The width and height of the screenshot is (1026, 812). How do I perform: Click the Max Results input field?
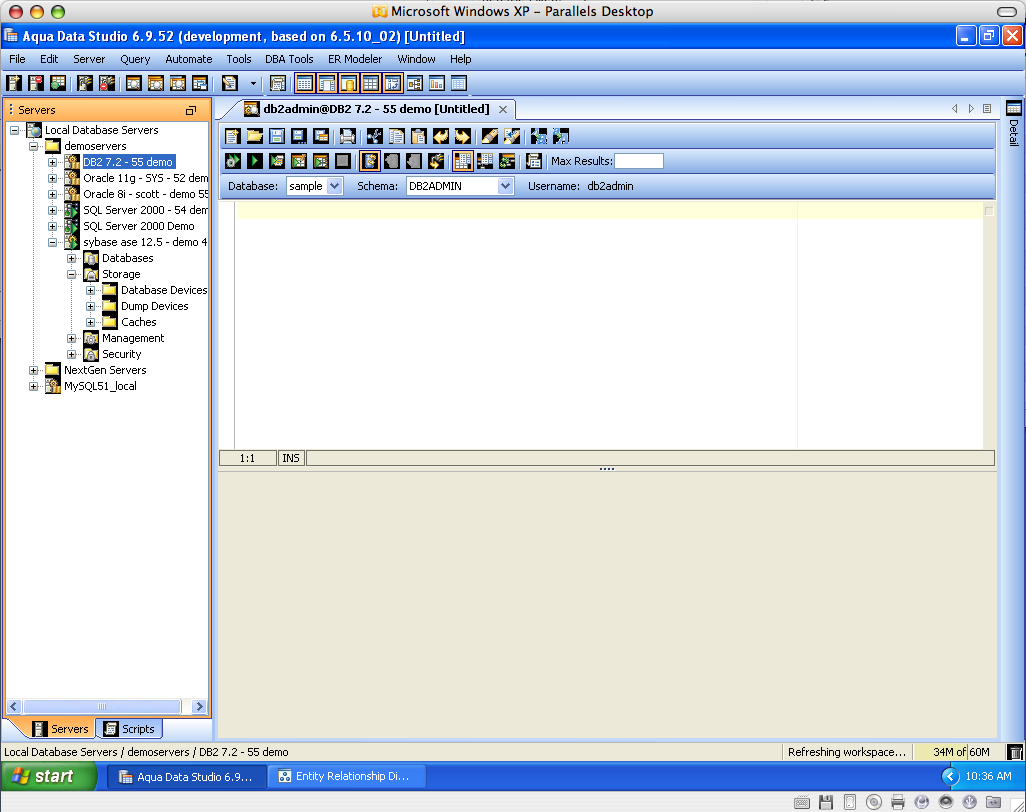pos(639,161)
